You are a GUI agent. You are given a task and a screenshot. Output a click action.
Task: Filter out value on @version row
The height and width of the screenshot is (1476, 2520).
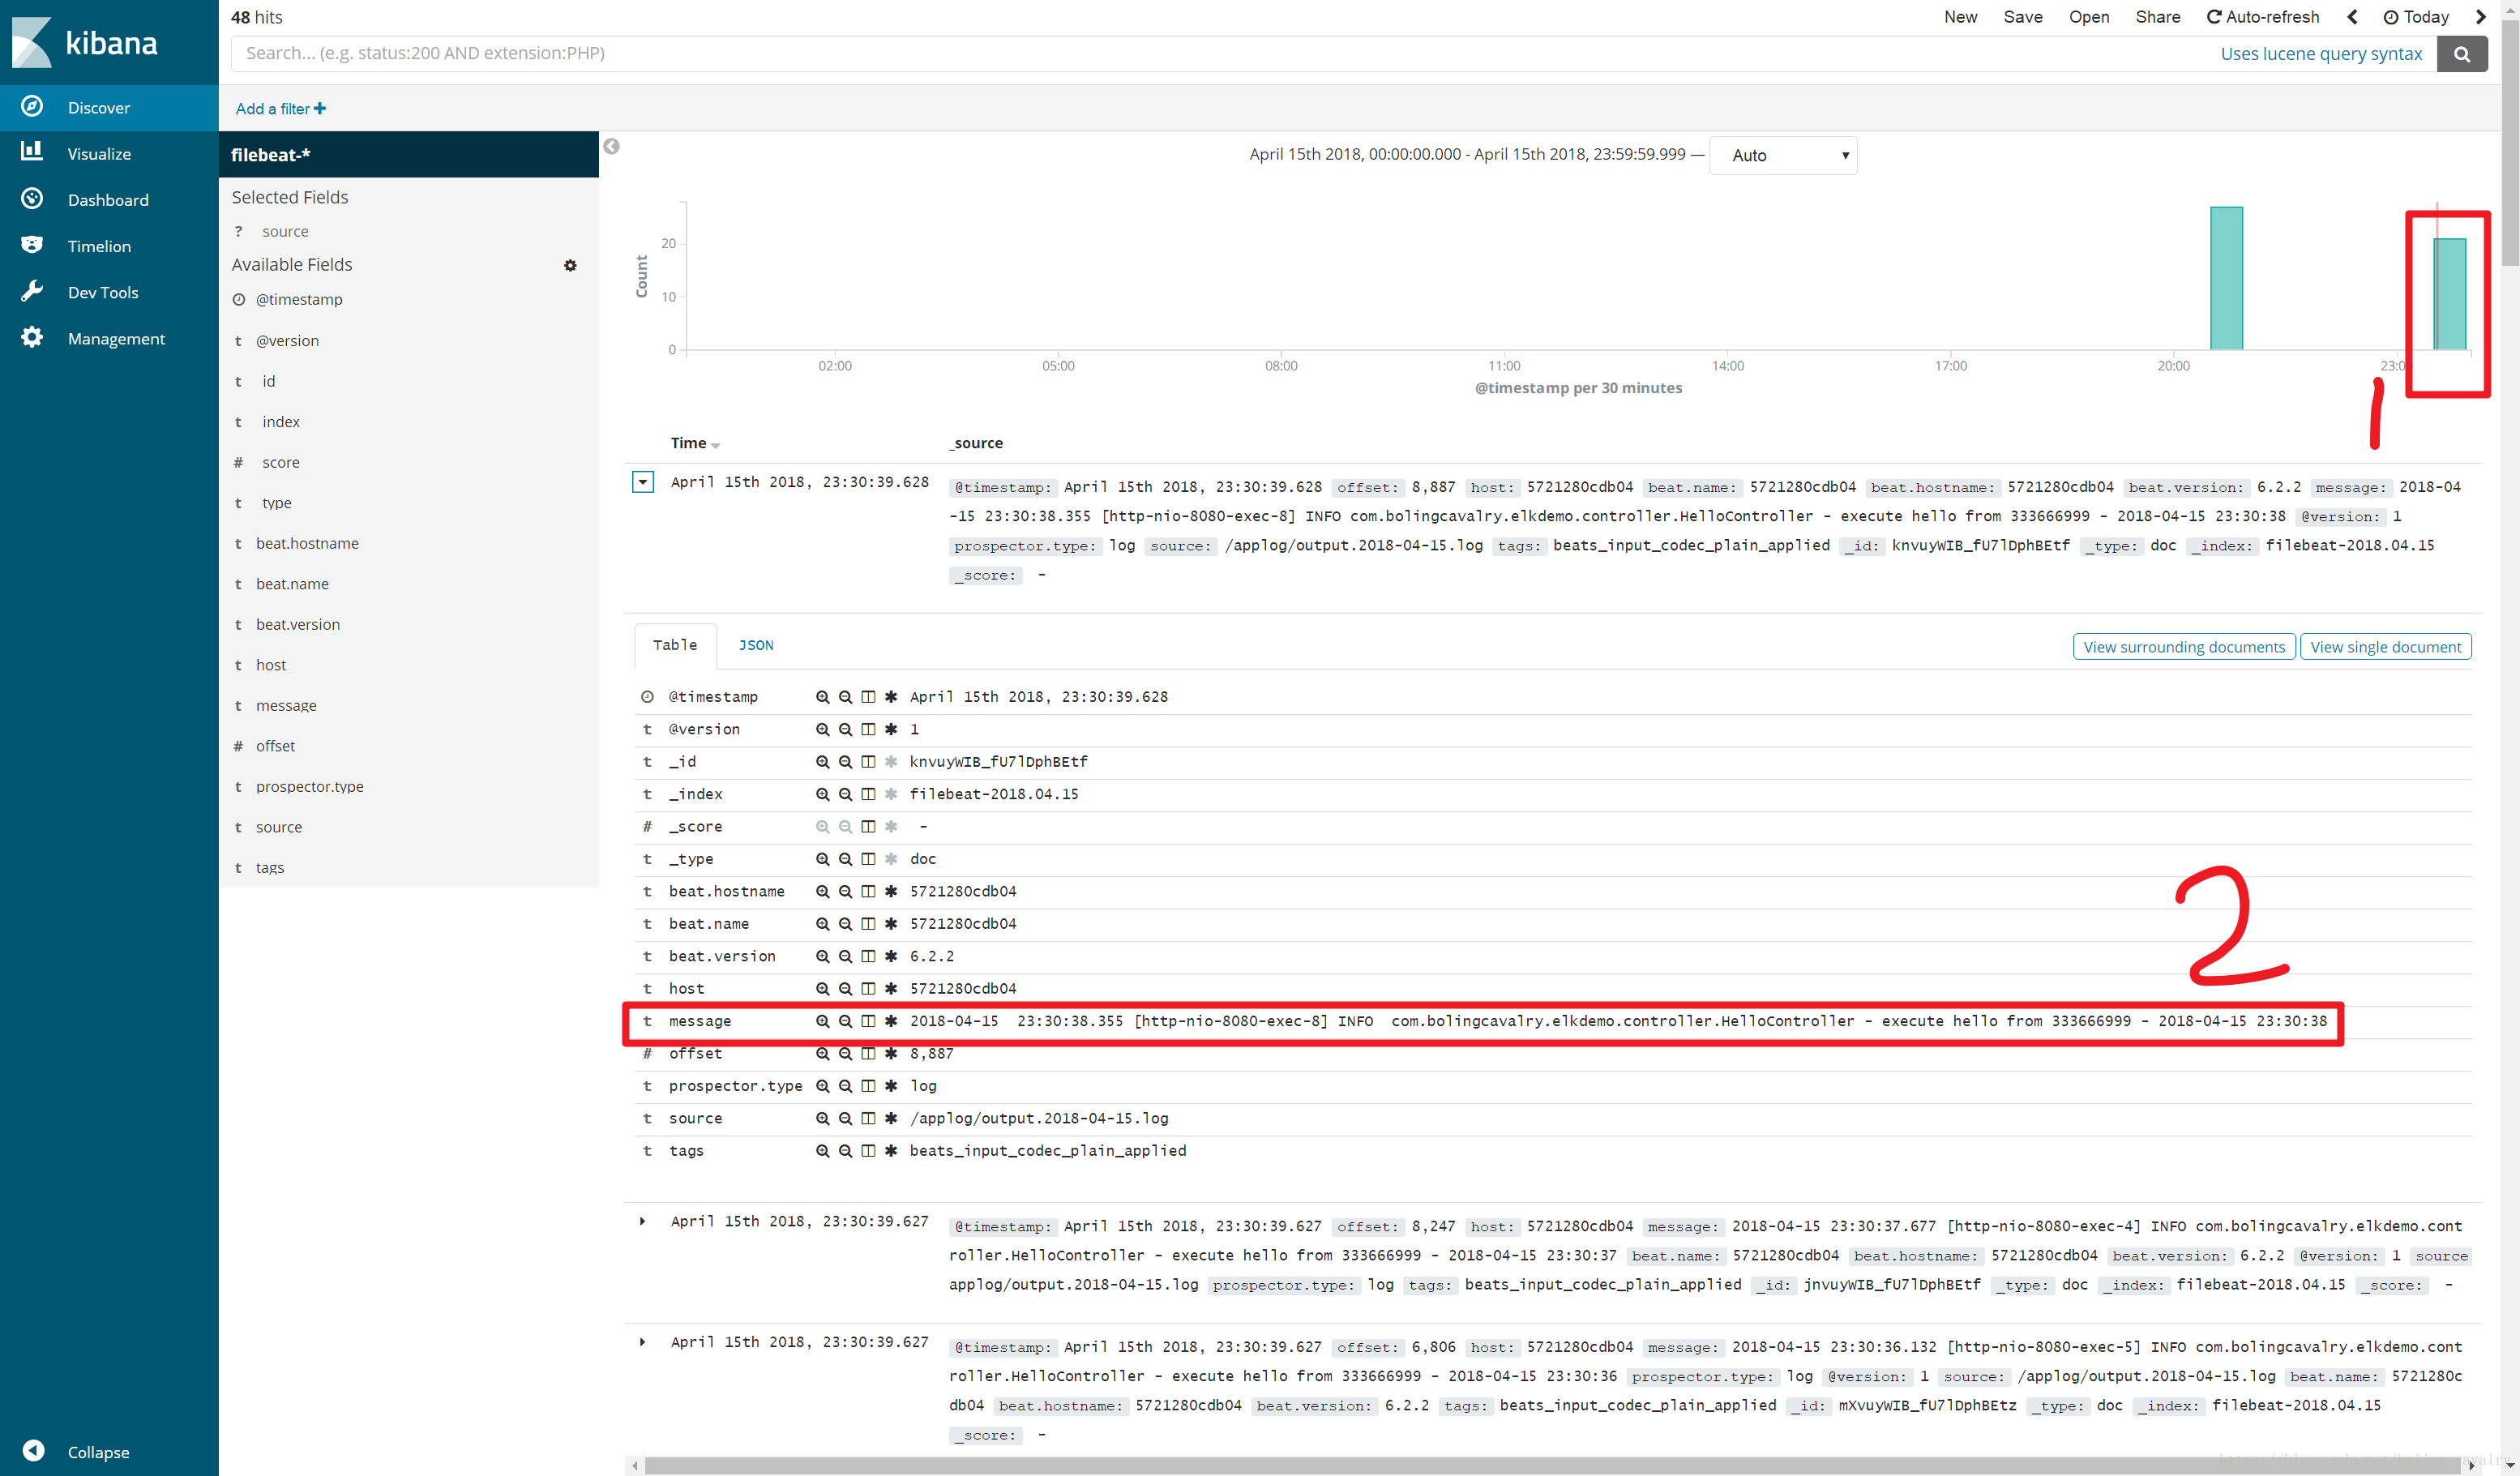tap(845, 729)
